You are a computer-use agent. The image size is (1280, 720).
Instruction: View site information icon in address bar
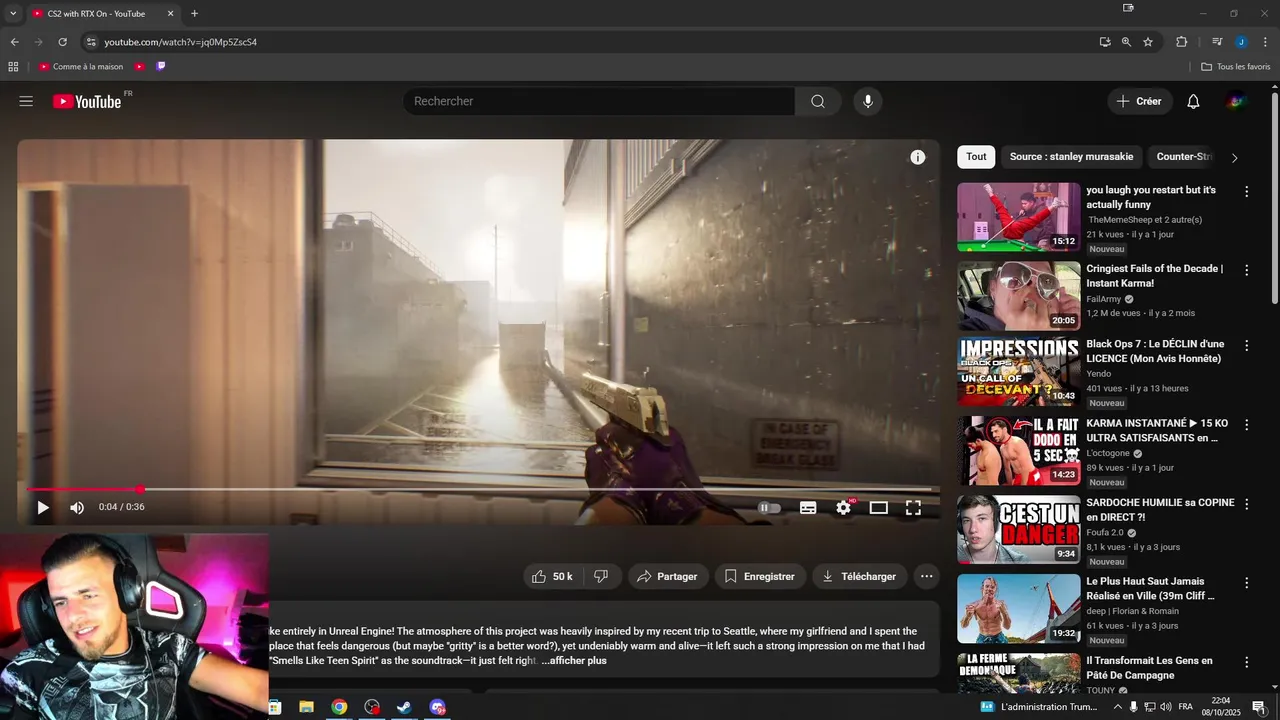(91, 42)
